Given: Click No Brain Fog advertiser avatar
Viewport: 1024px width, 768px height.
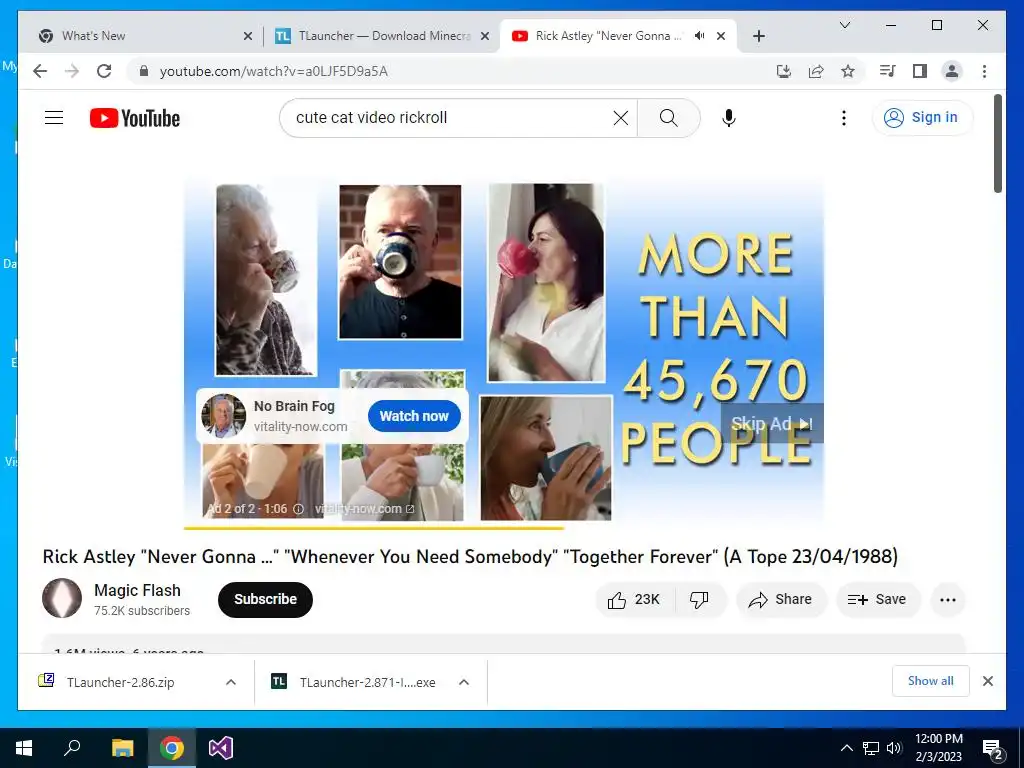Looking at the screenshot, I should [223, 416].
